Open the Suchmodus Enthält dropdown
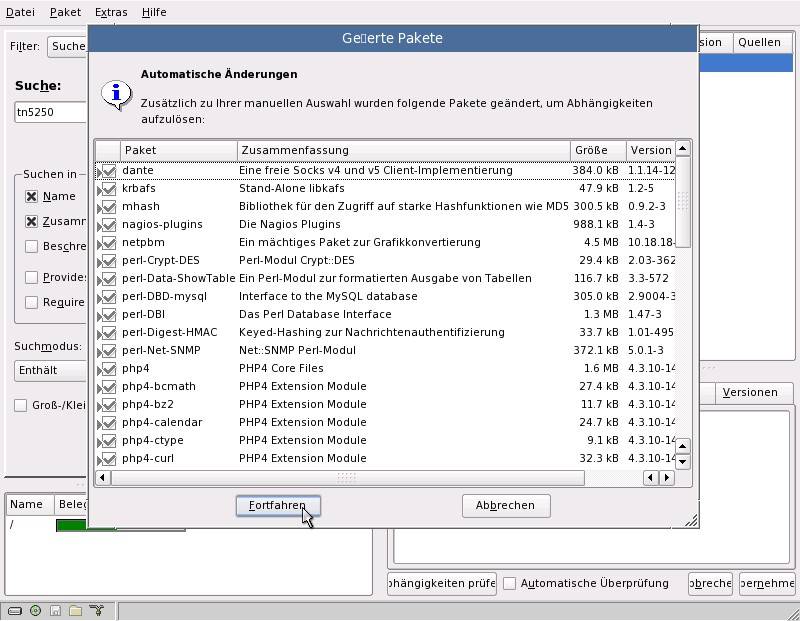The width and height of the screenshot is (800, 621). (x=51, y=370)
